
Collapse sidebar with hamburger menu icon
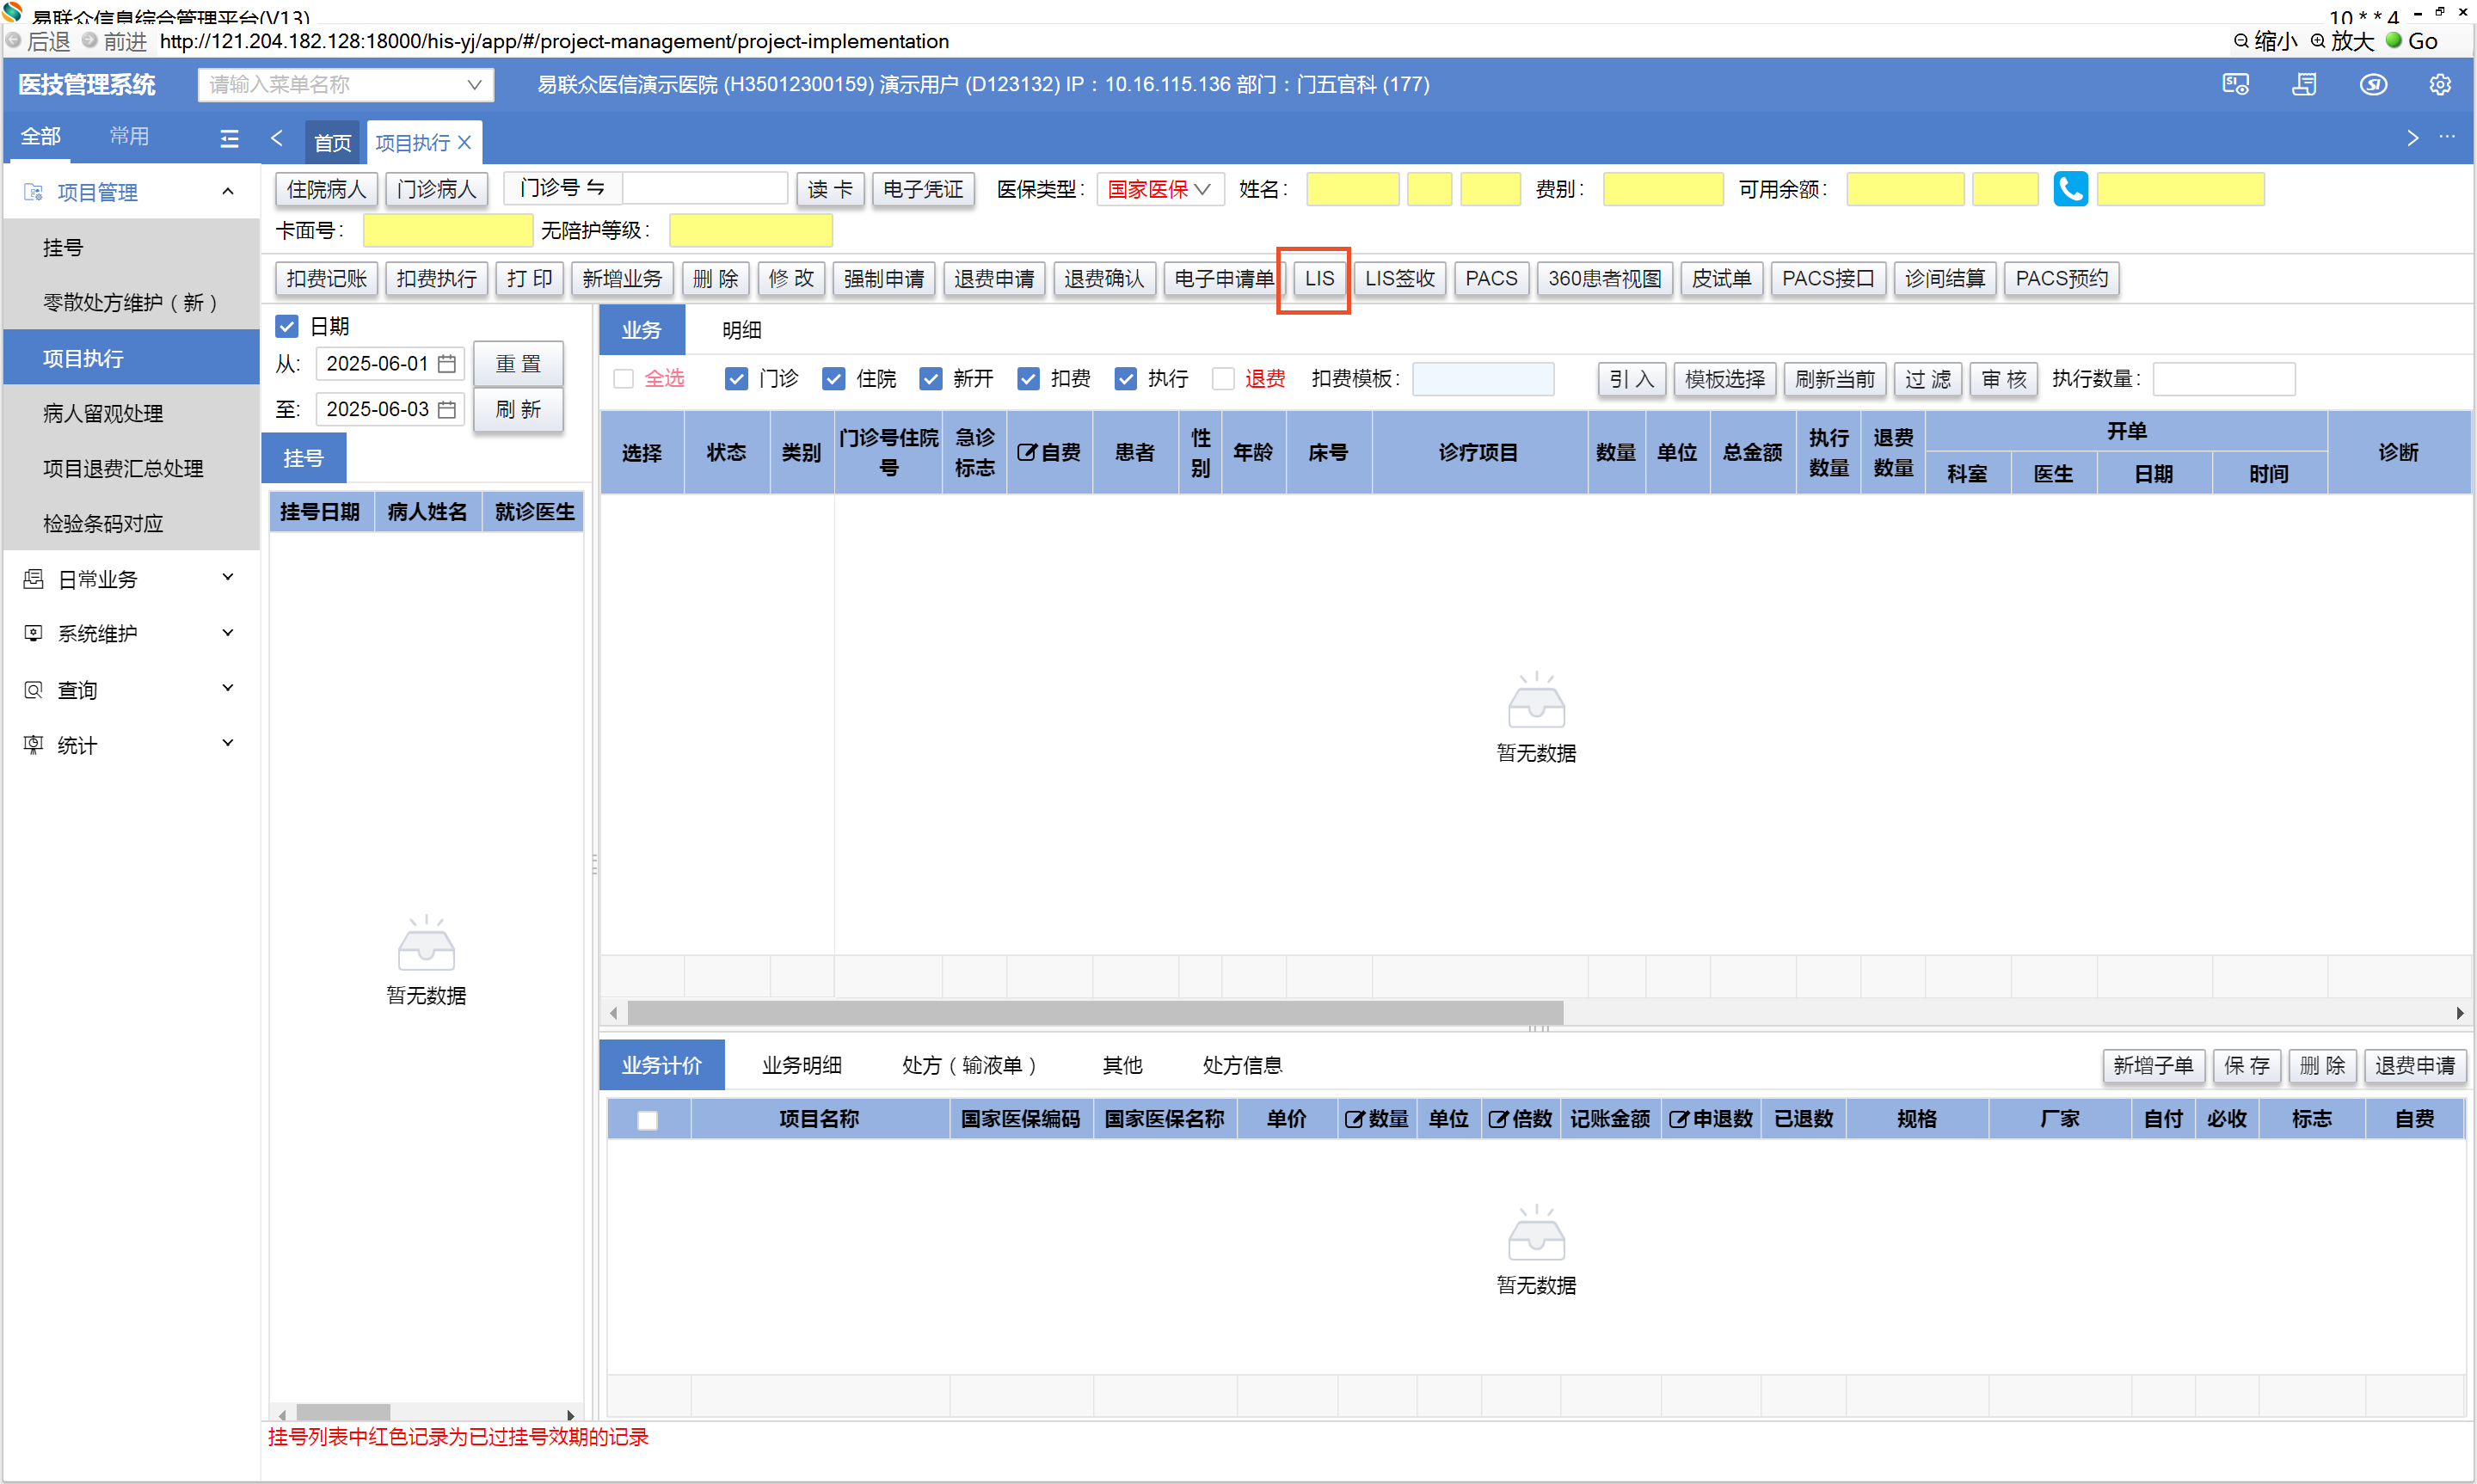[x=229, y=139]
